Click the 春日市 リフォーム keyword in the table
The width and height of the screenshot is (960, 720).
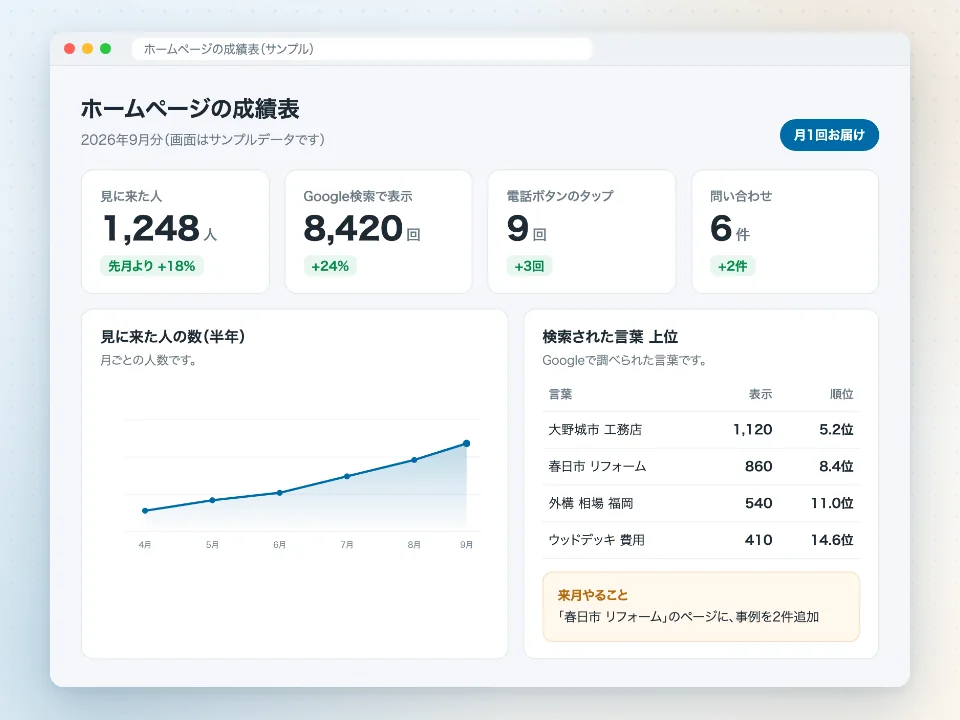598,467
